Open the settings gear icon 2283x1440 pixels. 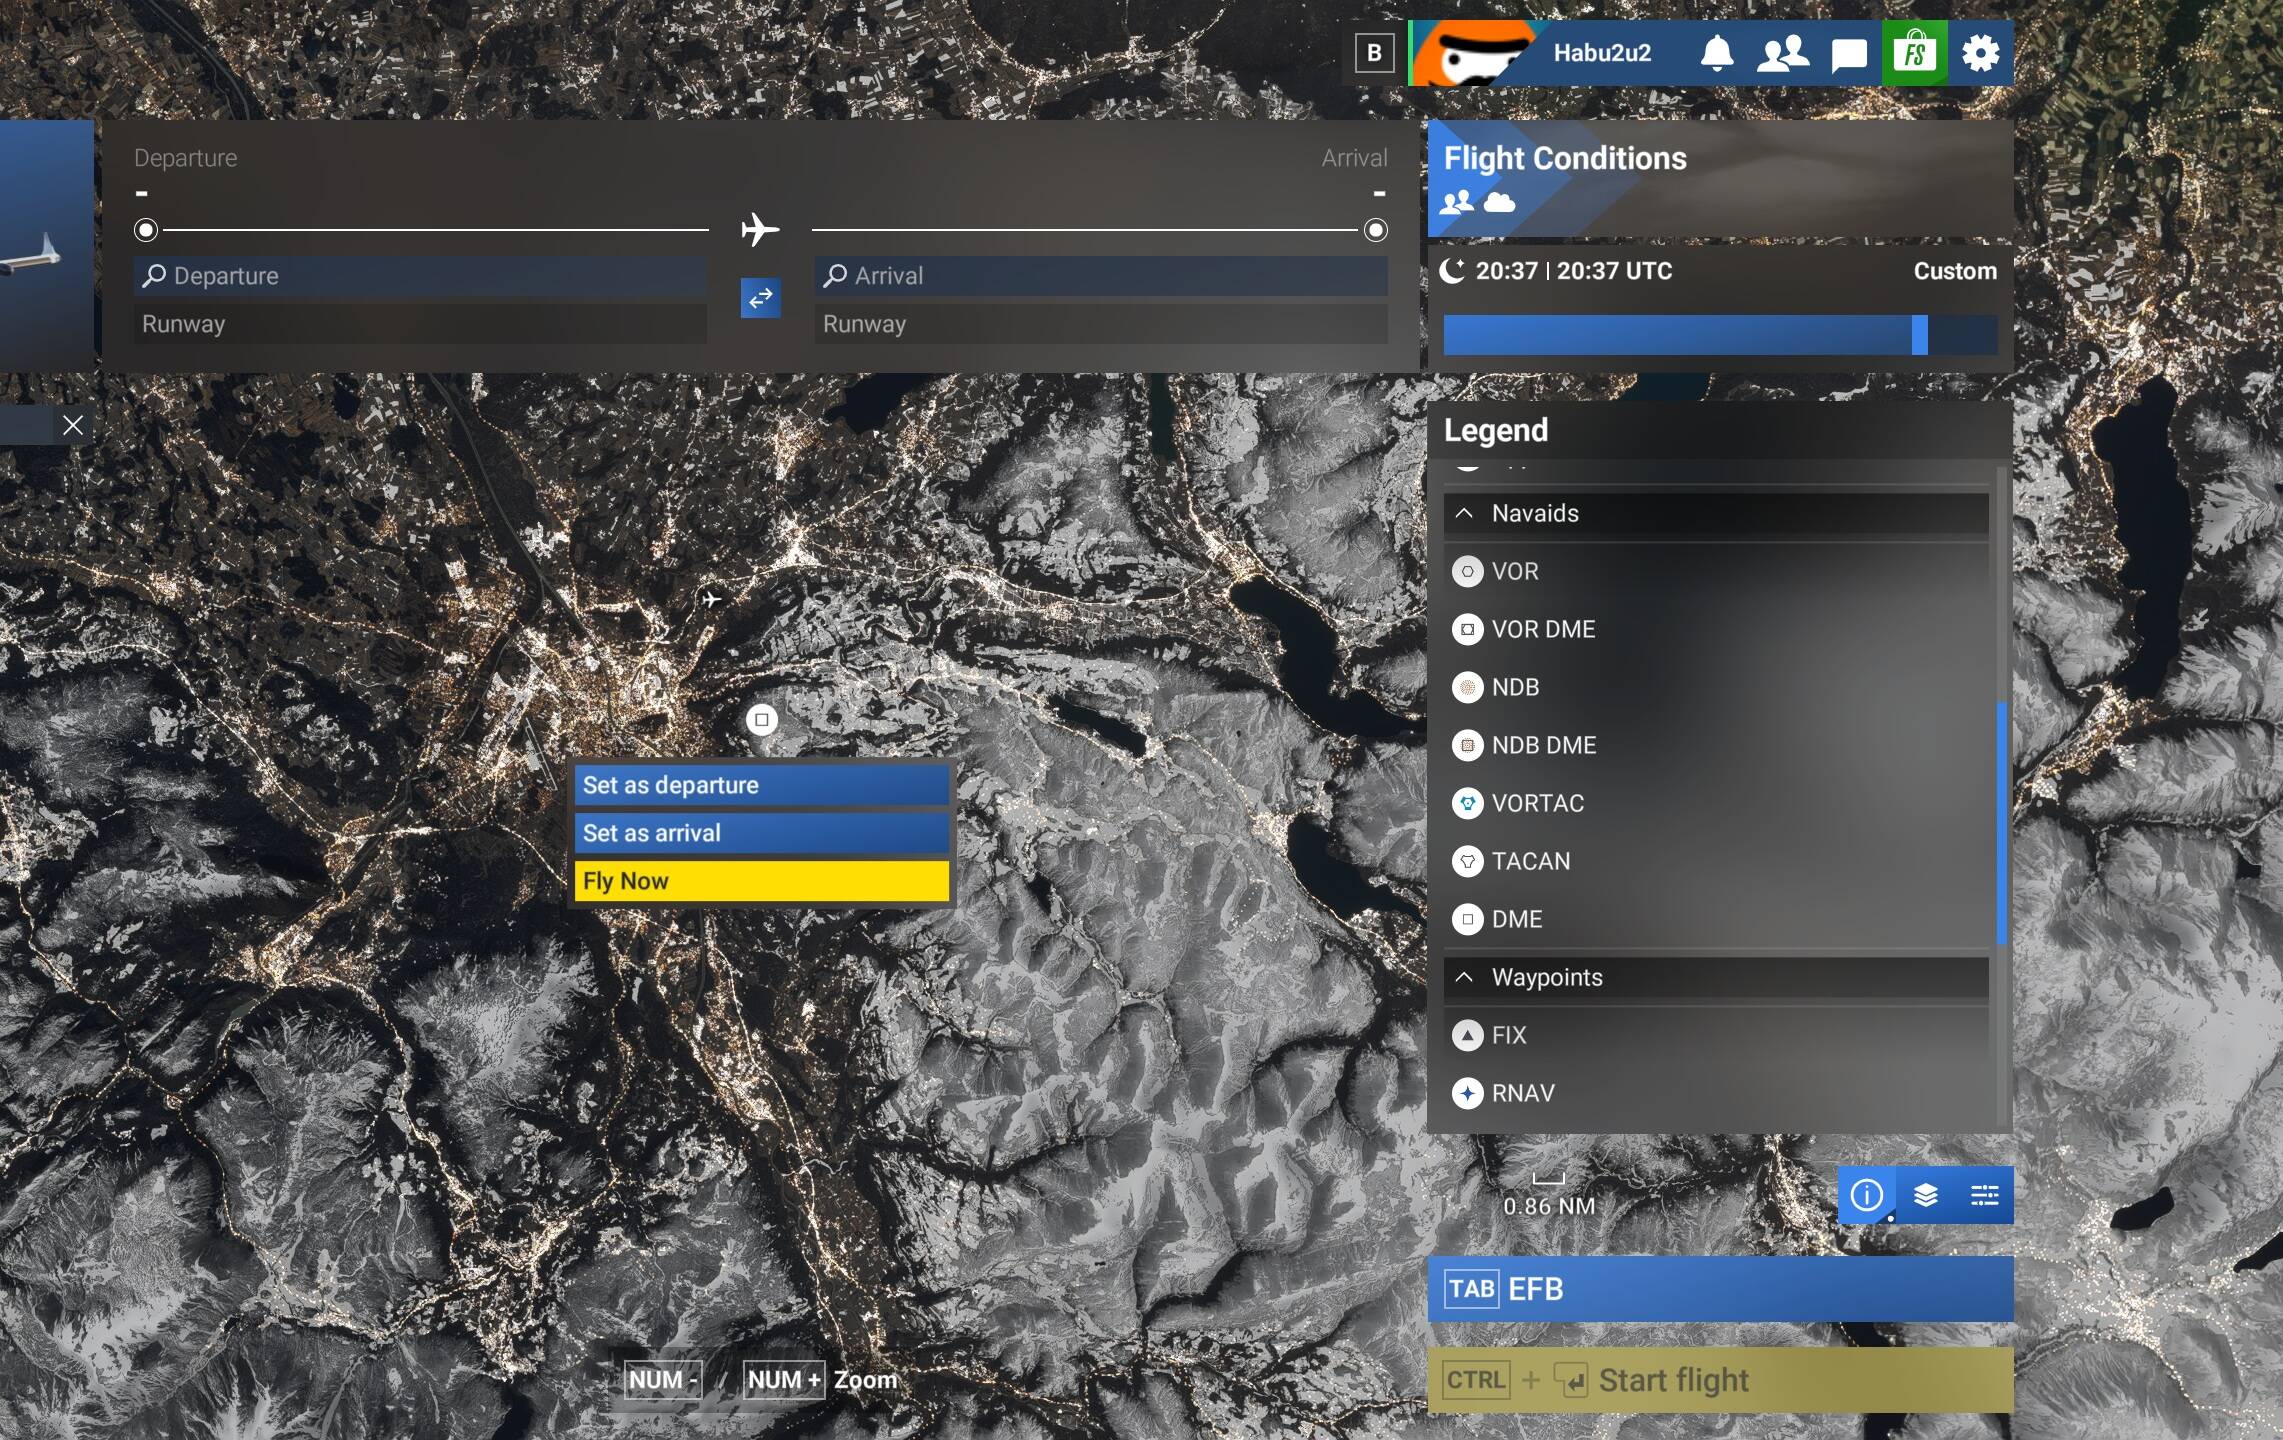coord(1980,53)
